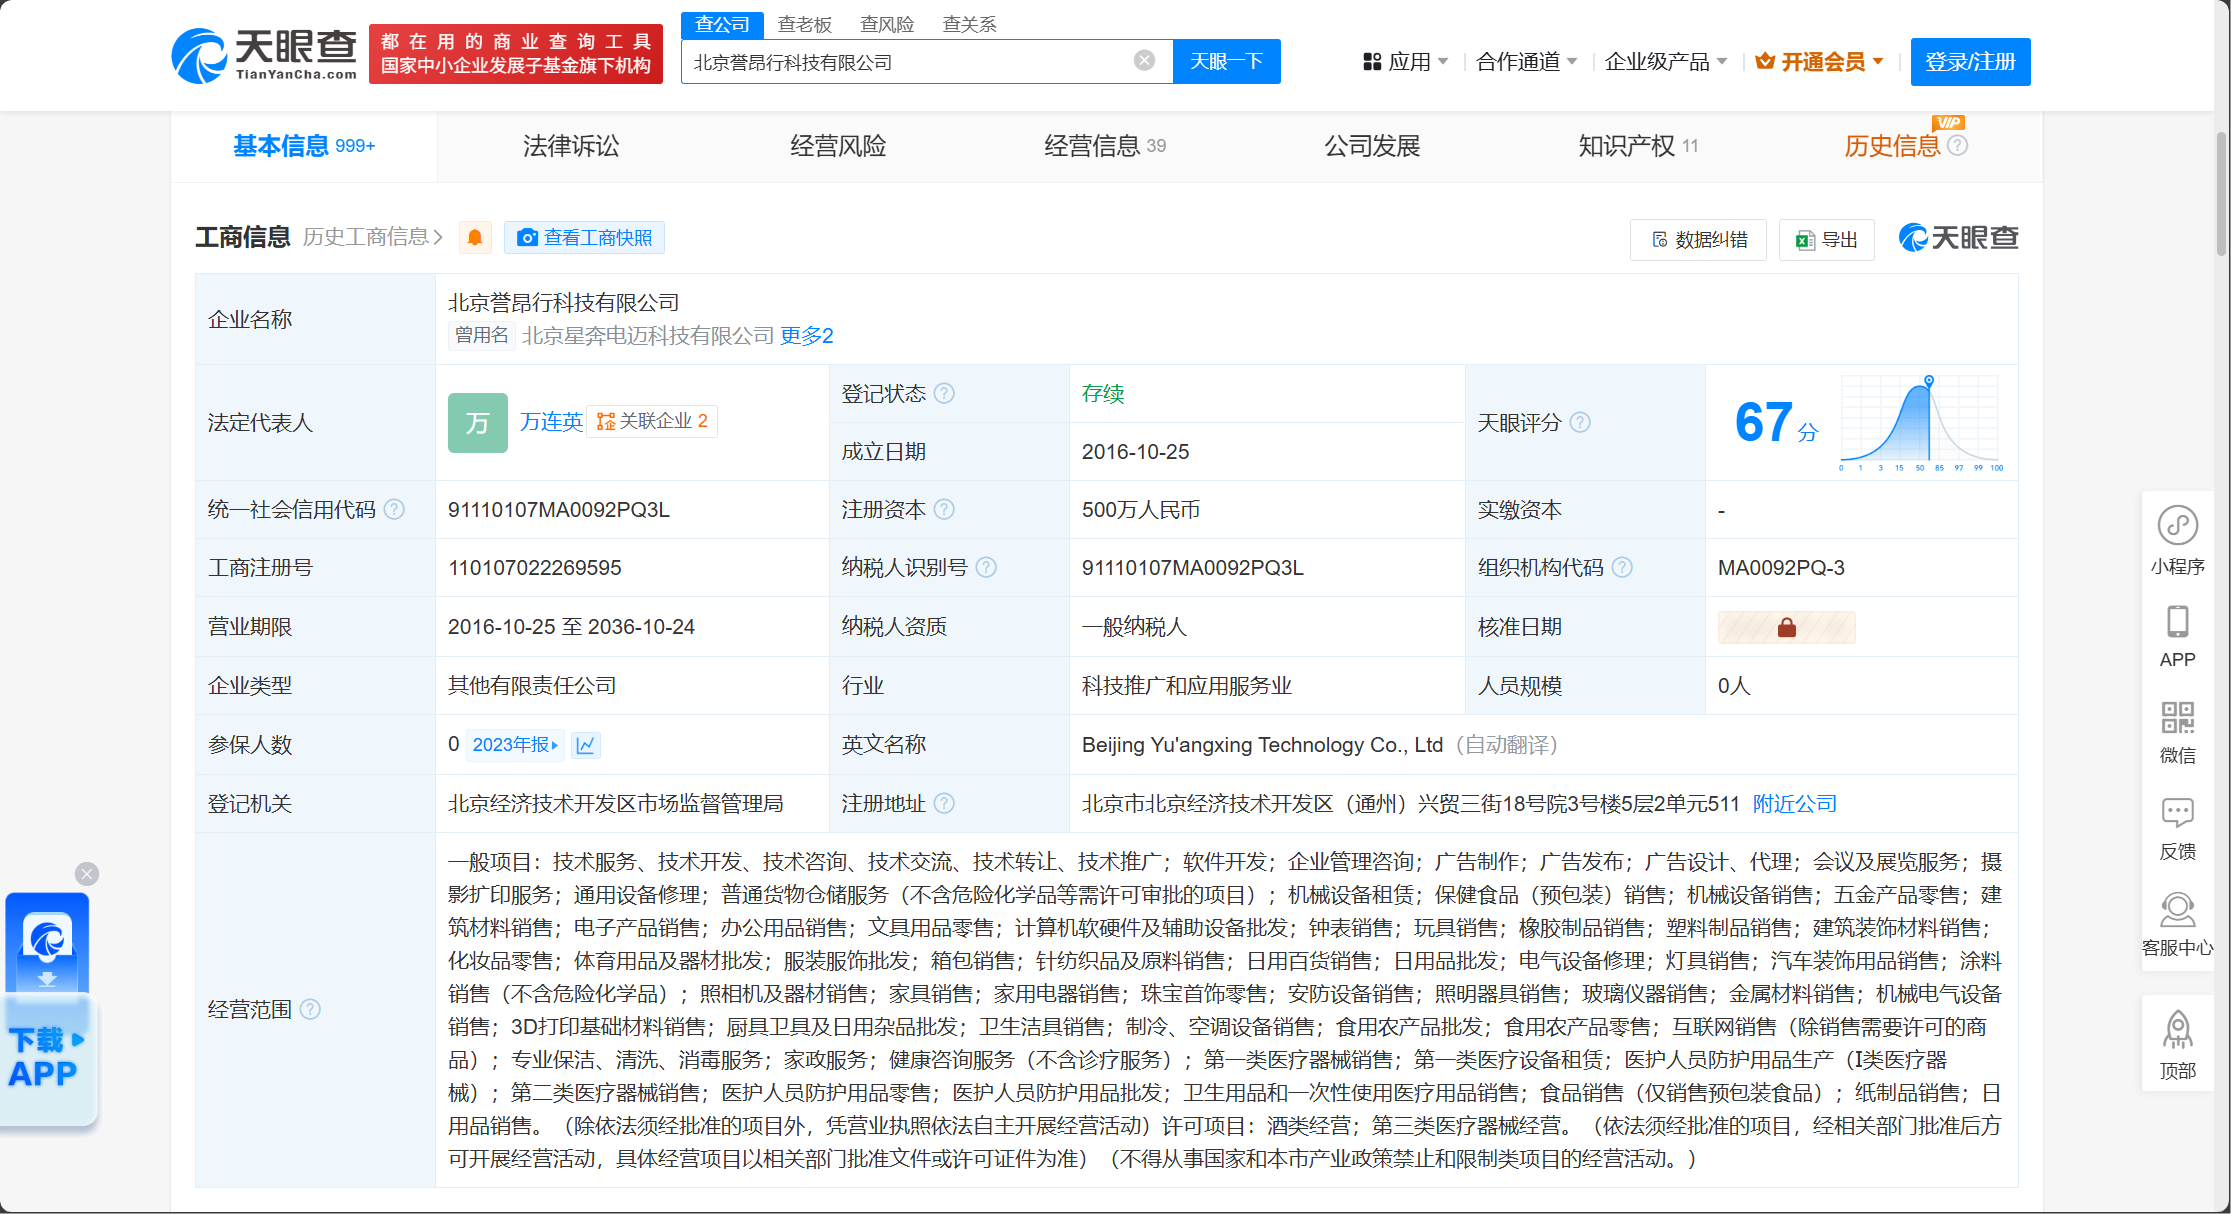This screenshot has height=1214, width=2231.
Task: Switch to the 查风险 search tab
Action: click(x=887, y=25)
